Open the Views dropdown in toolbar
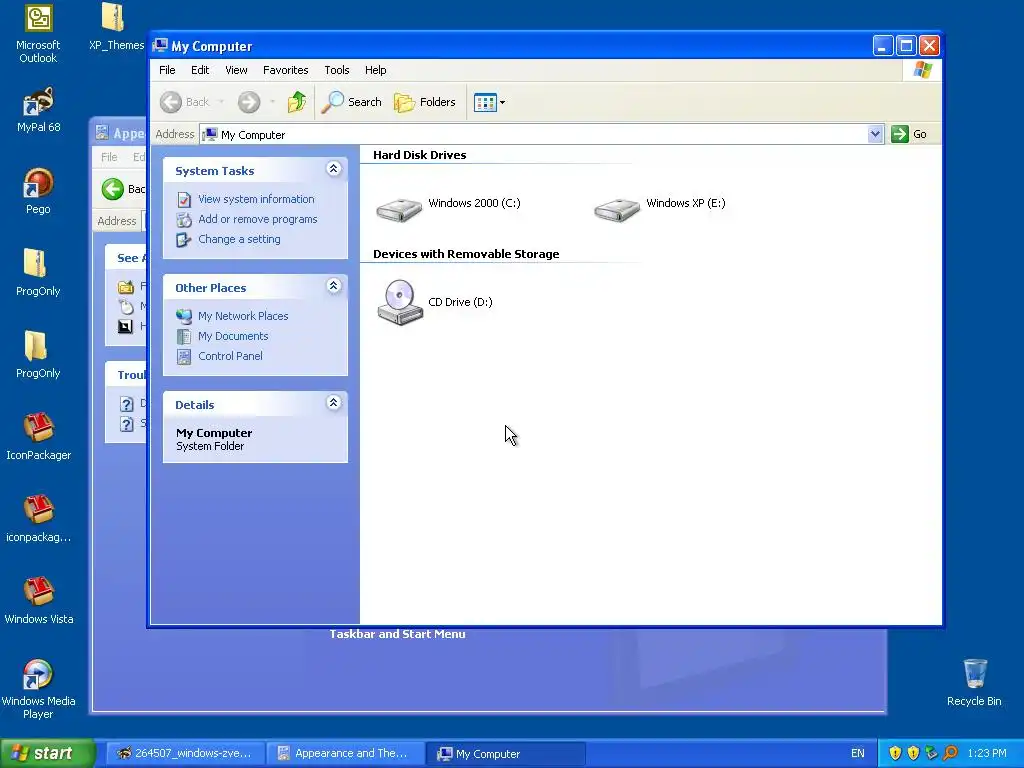This screenshot has width=1024, height=768. pyautogui.click(x=489, y=102)
